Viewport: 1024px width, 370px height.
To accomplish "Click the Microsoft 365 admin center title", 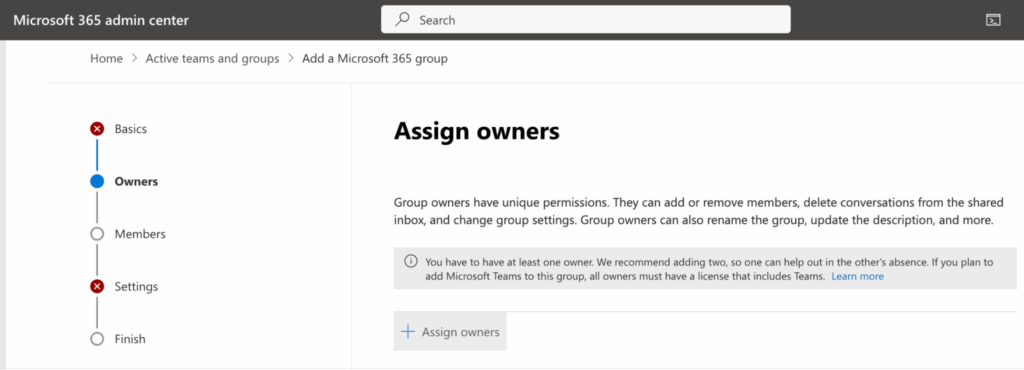I will coord(101,20).
